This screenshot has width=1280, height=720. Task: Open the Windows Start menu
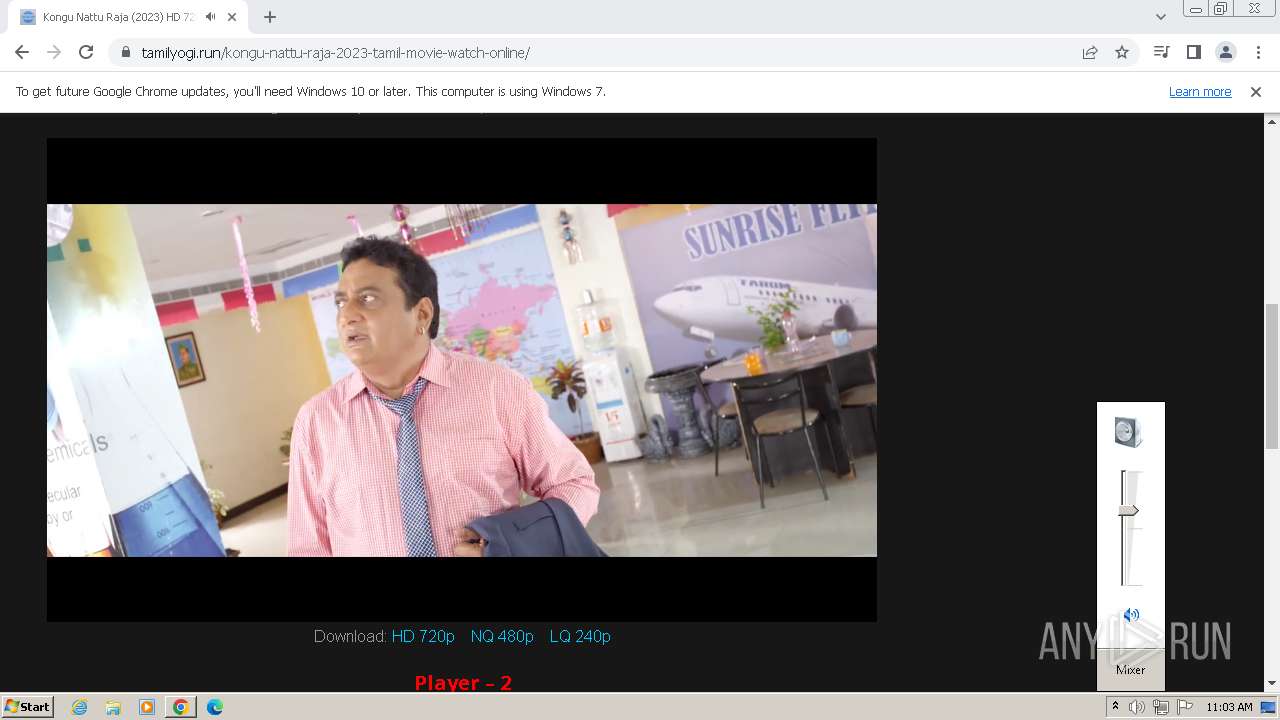28,706
